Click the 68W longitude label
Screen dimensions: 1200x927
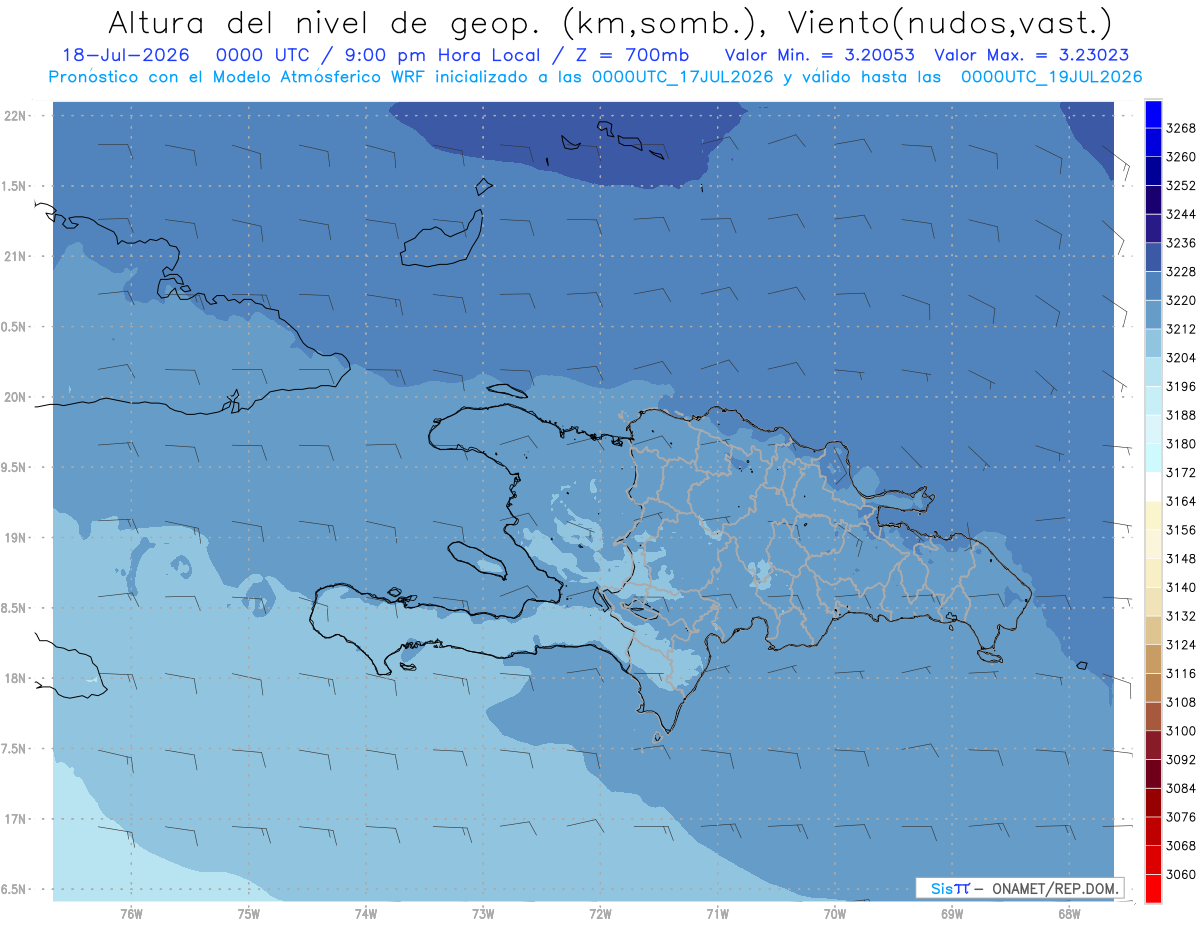1068,913
